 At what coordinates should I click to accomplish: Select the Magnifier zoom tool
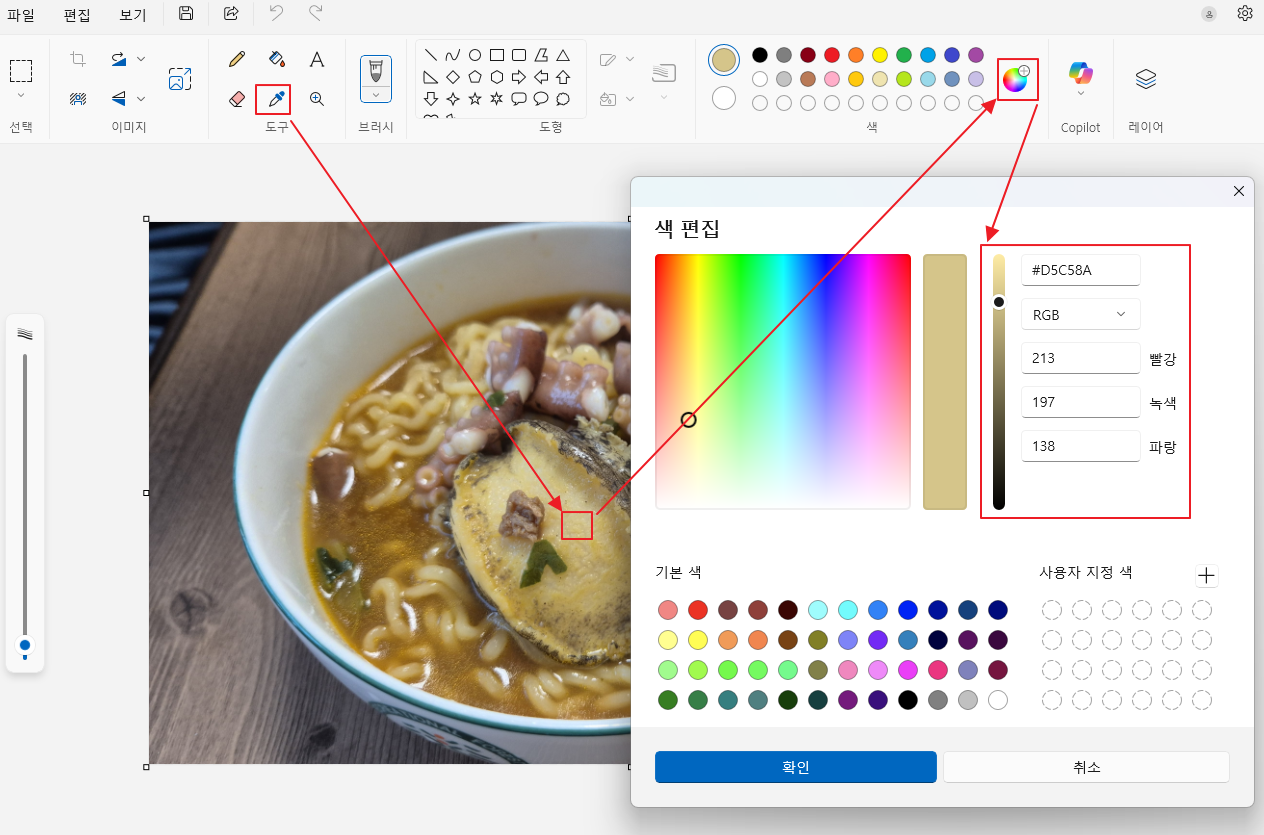tap(317, 99)
